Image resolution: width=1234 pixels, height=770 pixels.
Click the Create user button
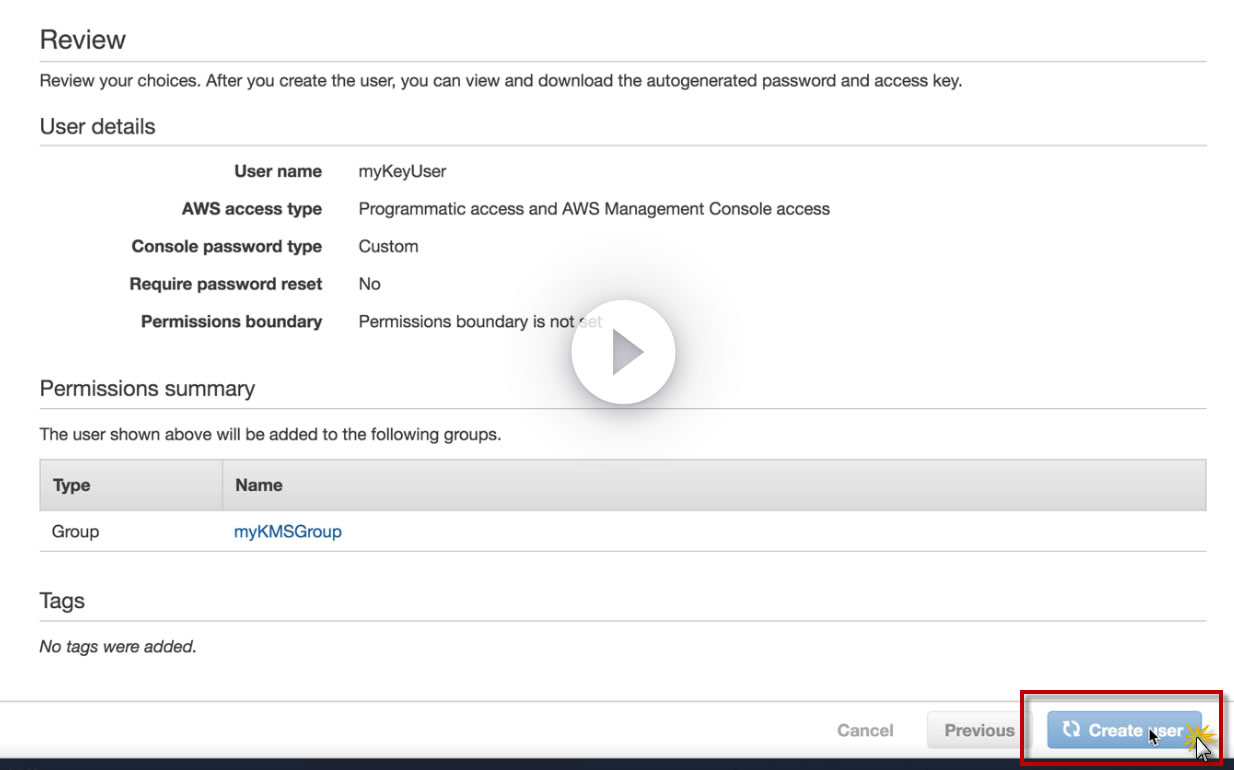pos(1124,730)
